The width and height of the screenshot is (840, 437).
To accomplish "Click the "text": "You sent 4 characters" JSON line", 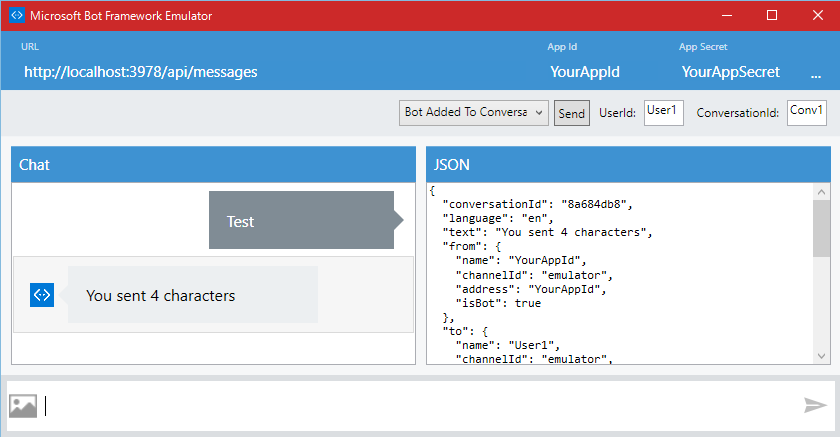I will tap(547, 232).
